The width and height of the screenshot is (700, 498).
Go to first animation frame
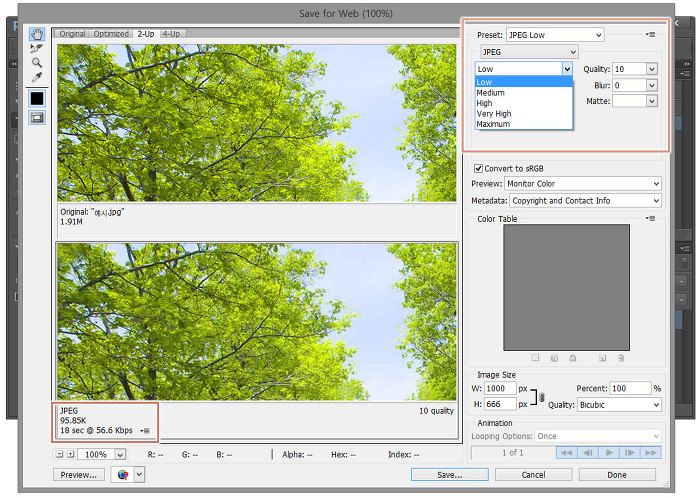point(567,452)
